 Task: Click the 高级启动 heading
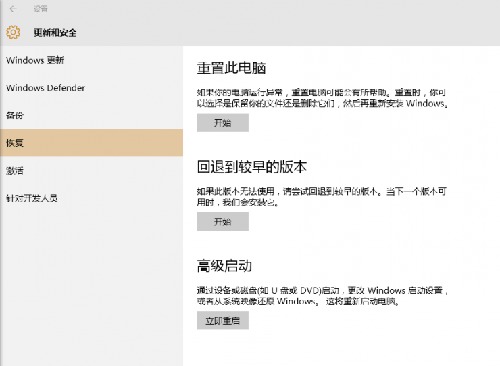pyautogui.click(x=224, y=266)
